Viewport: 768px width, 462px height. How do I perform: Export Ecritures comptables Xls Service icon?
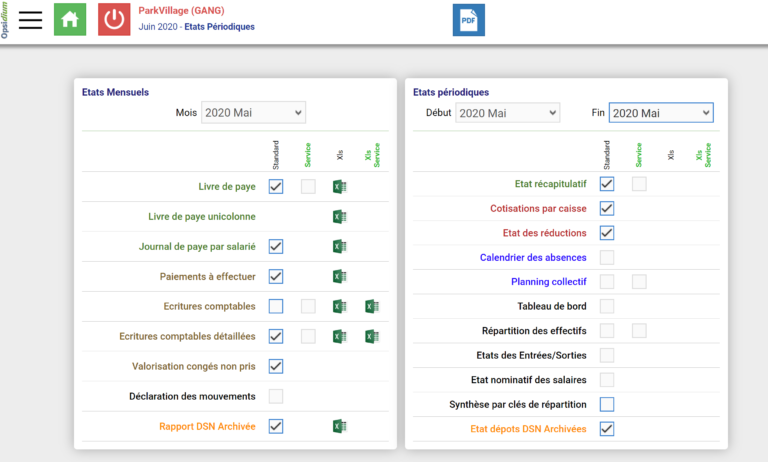[x=372, y=307]
